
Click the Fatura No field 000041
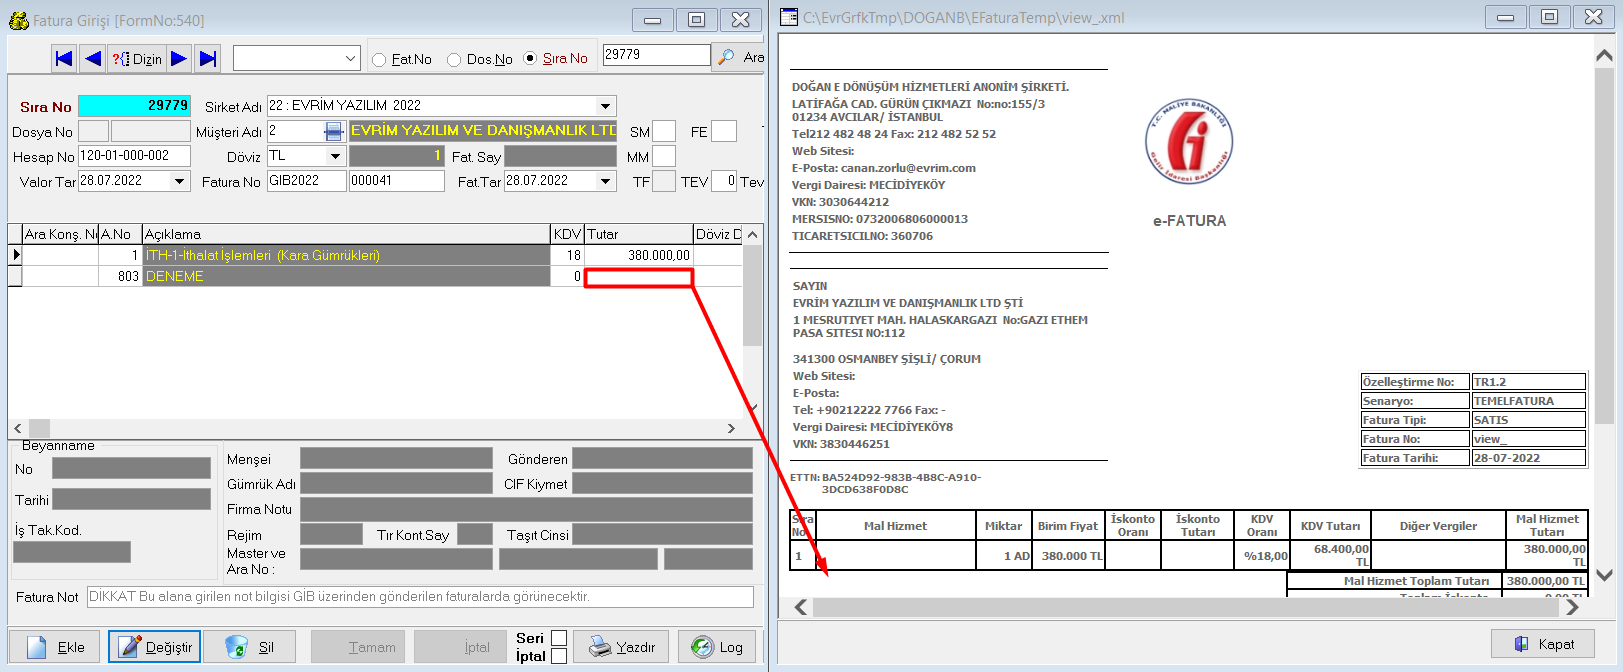coord(396,181)
